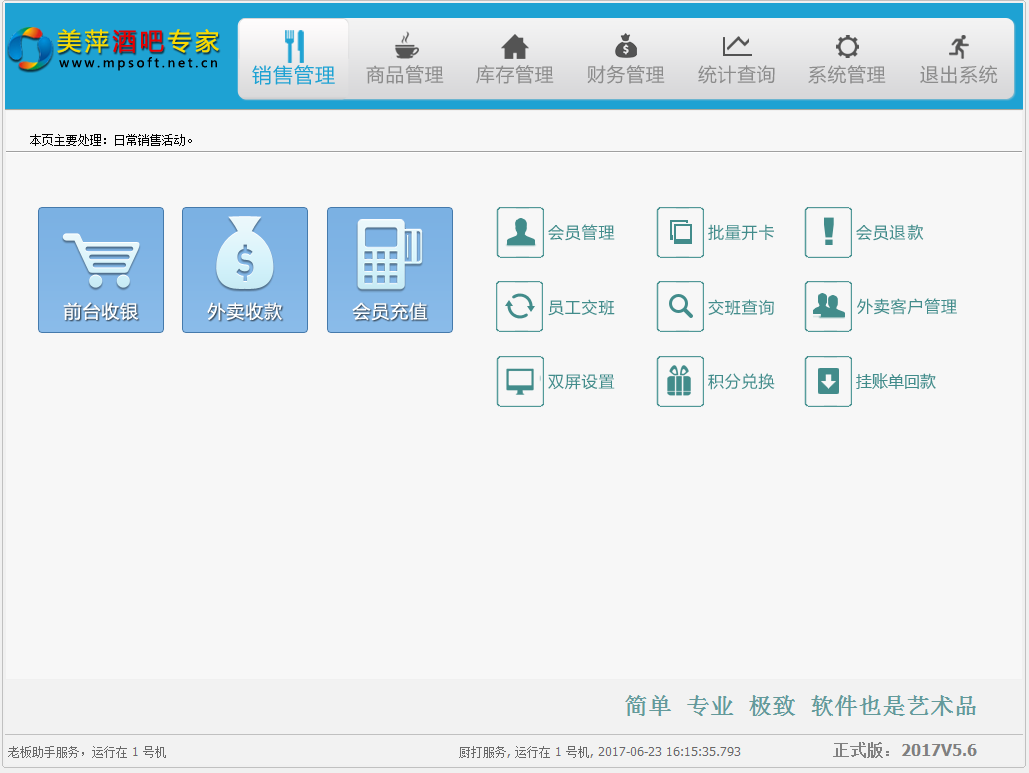
Task: Click the 美萍酒吧专家 logo
Action: point(115,50)
